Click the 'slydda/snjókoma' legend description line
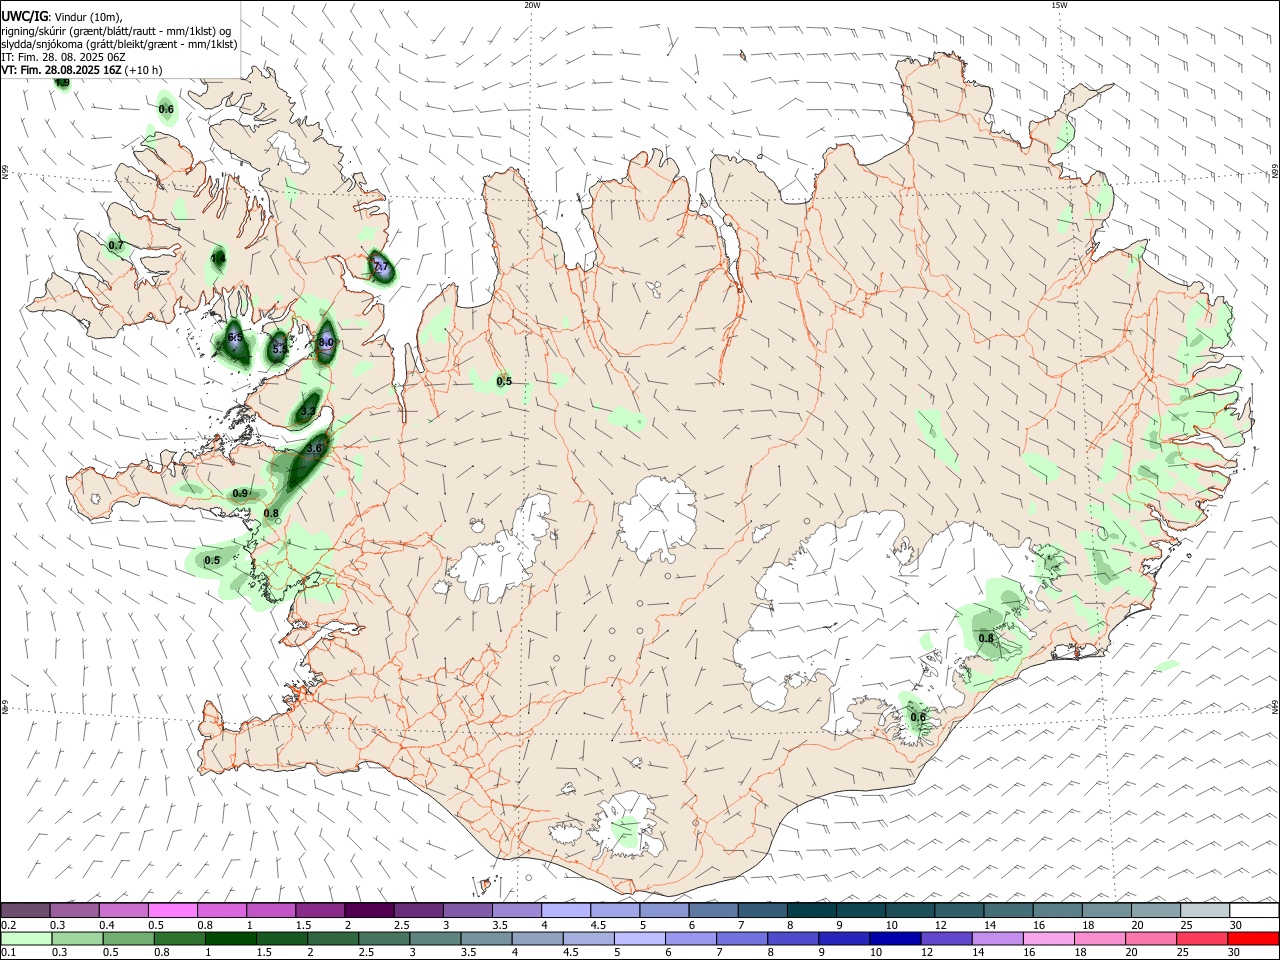The width and height of the screenshot is (1280, 960). point(119,44)
